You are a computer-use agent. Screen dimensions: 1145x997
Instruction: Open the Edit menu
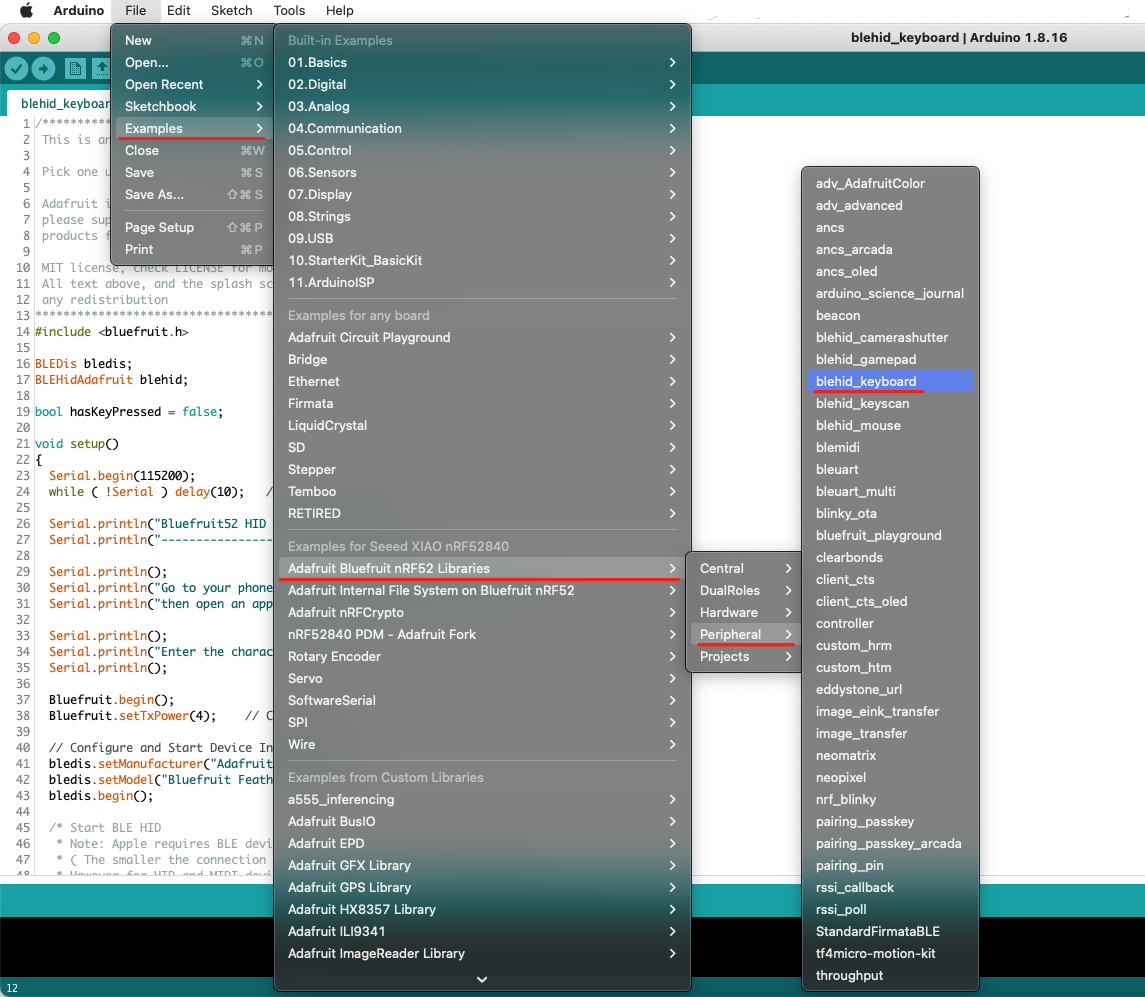tap(178, 10)
